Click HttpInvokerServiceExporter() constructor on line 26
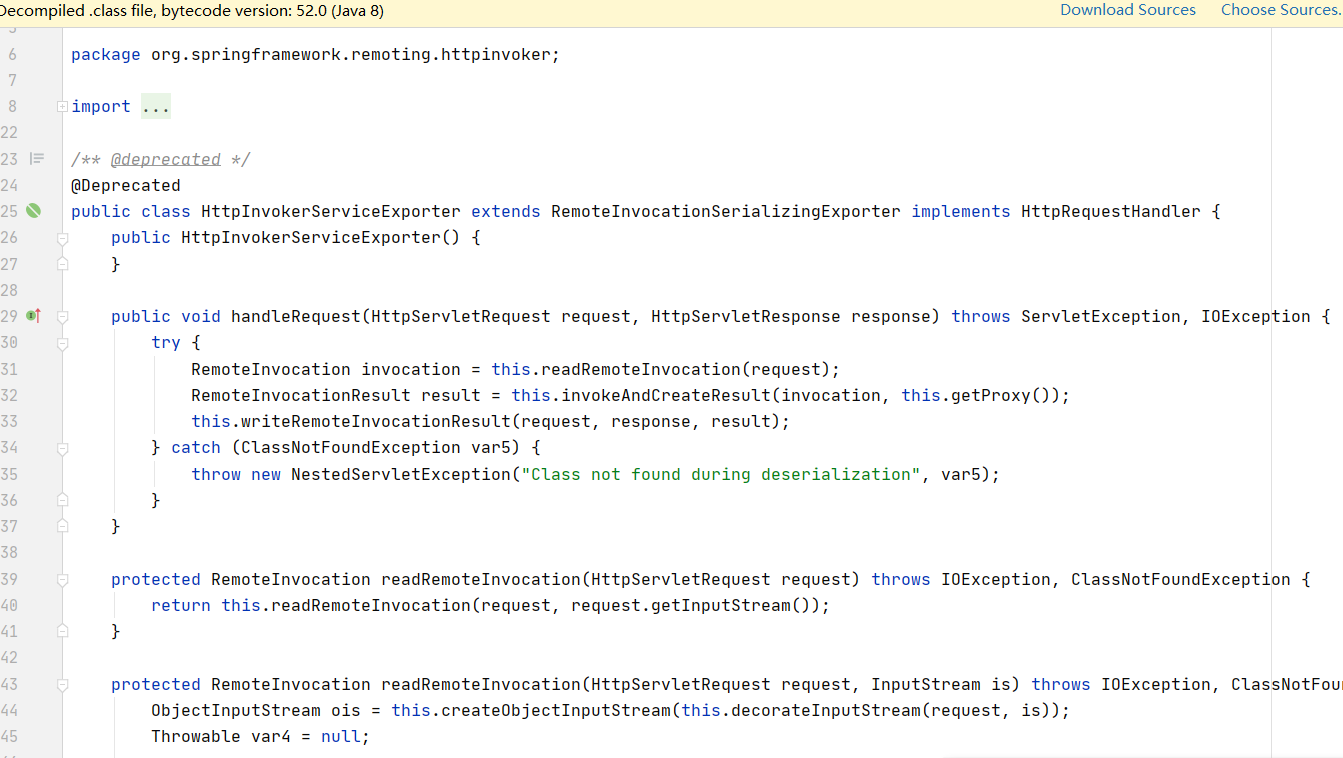The width and height of the screenshot is (1343, 758). pyautogui.click(x=321, y=237)
